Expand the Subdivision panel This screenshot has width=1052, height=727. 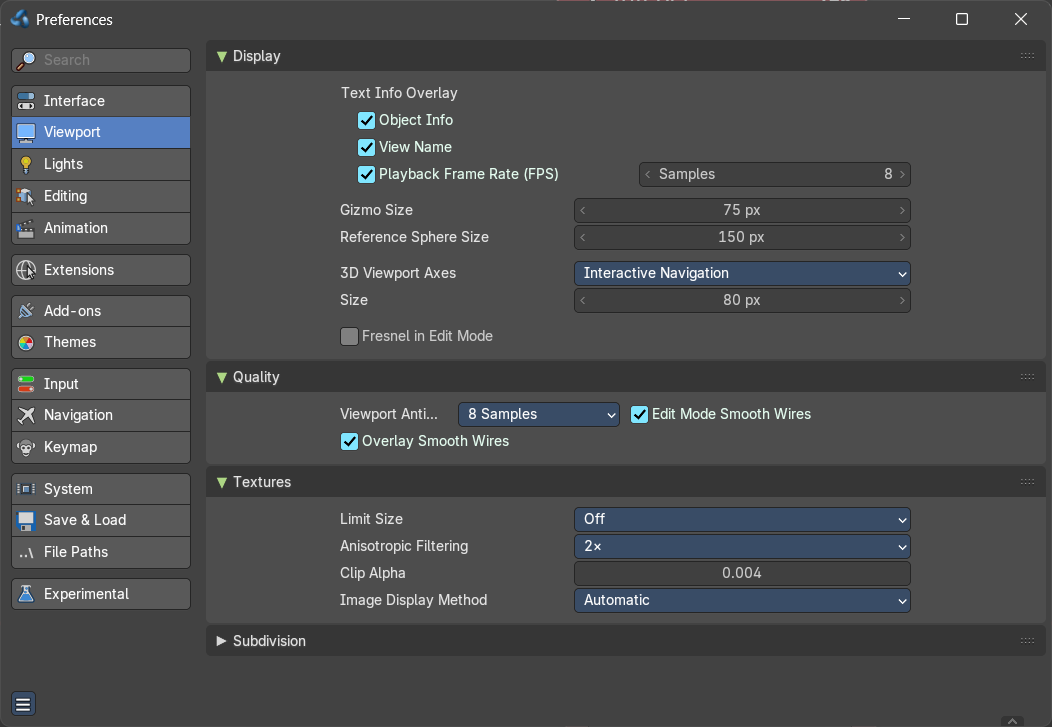(x=221, y=641)
